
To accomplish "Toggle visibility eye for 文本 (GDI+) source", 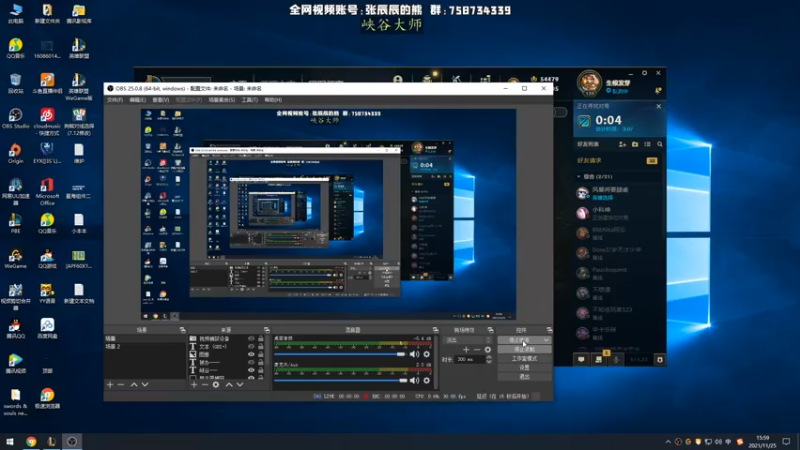I will pos(251,346).
